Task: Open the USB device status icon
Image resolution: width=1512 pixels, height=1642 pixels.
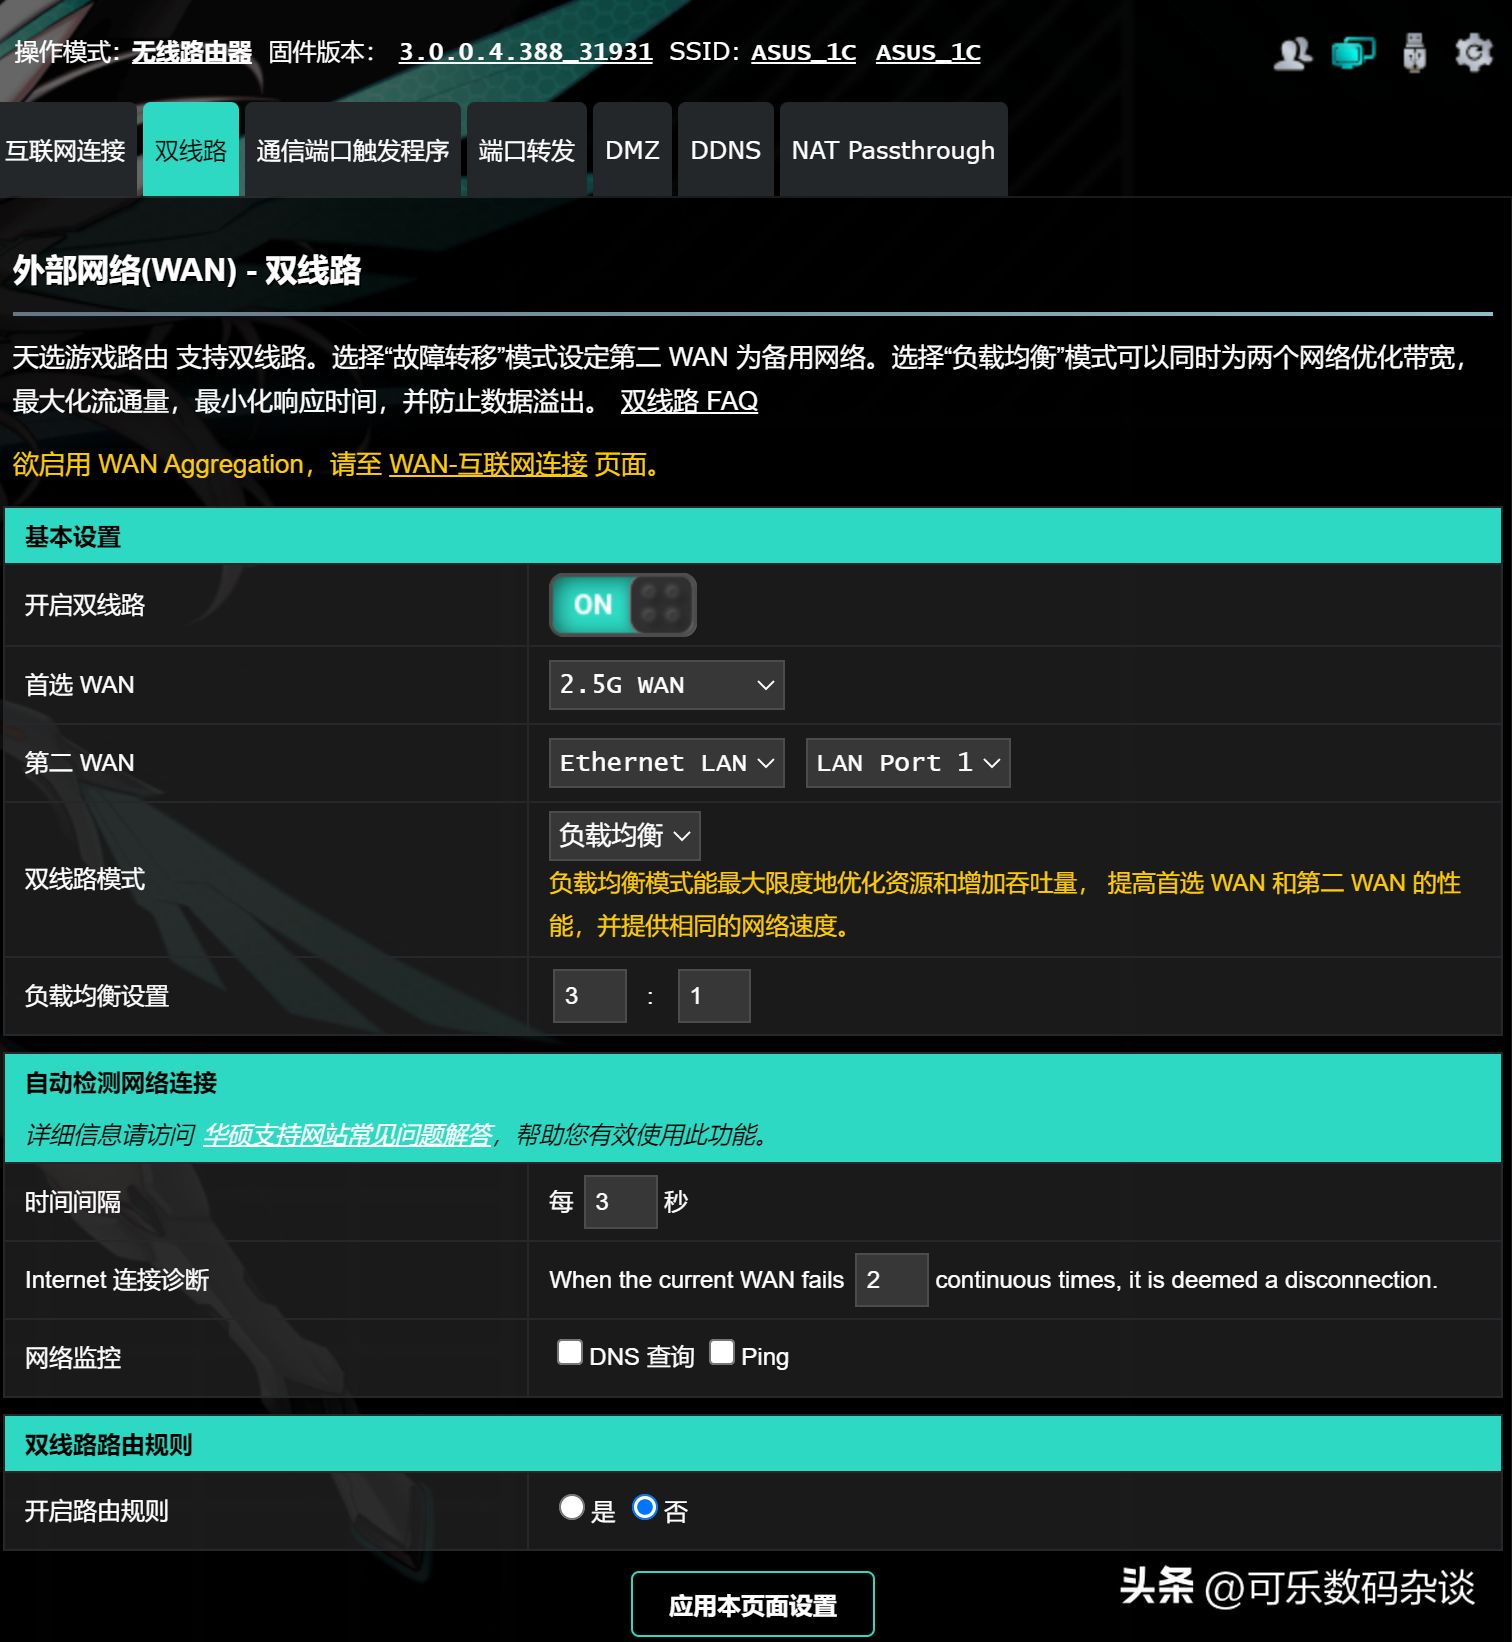Action: coord(1414,53)
